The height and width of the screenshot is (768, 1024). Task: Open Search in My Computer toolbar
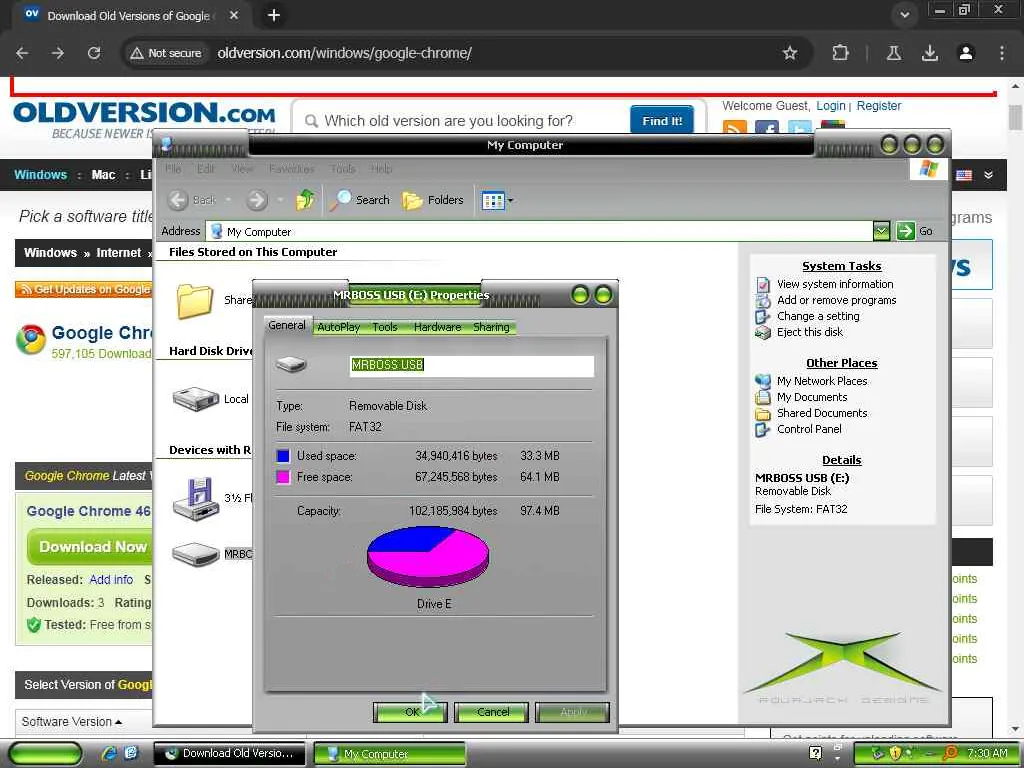(x=360, y=200)
